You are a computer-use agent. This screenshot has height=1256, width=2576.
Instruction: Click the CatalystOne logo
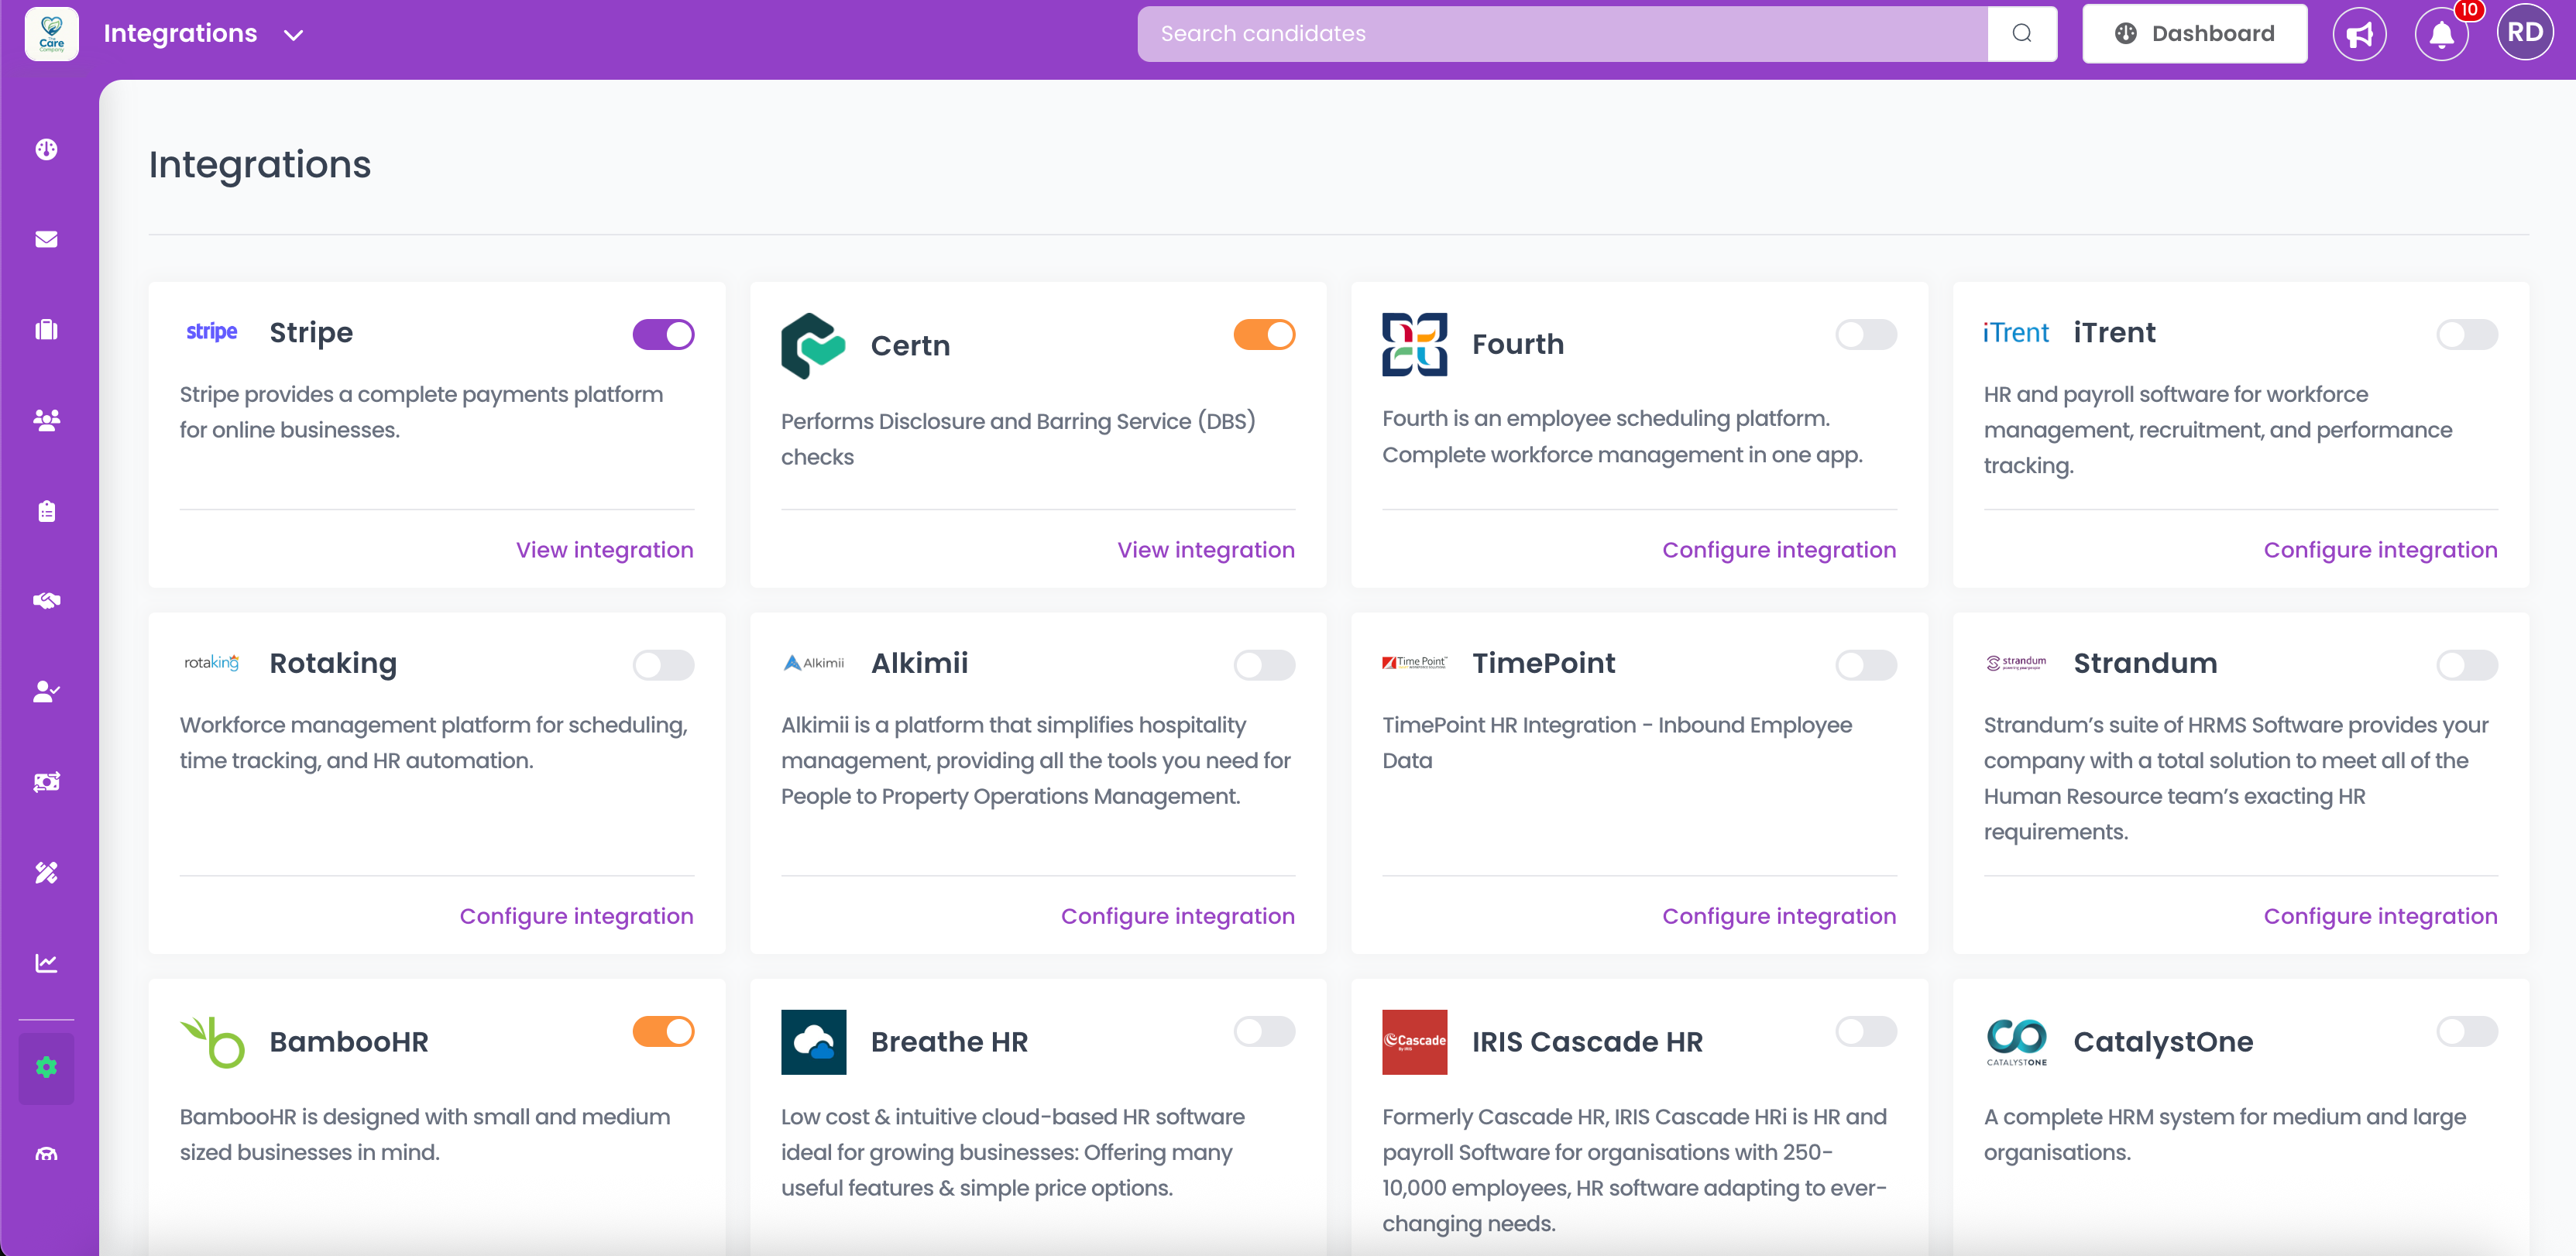tap(2016, 1042)
